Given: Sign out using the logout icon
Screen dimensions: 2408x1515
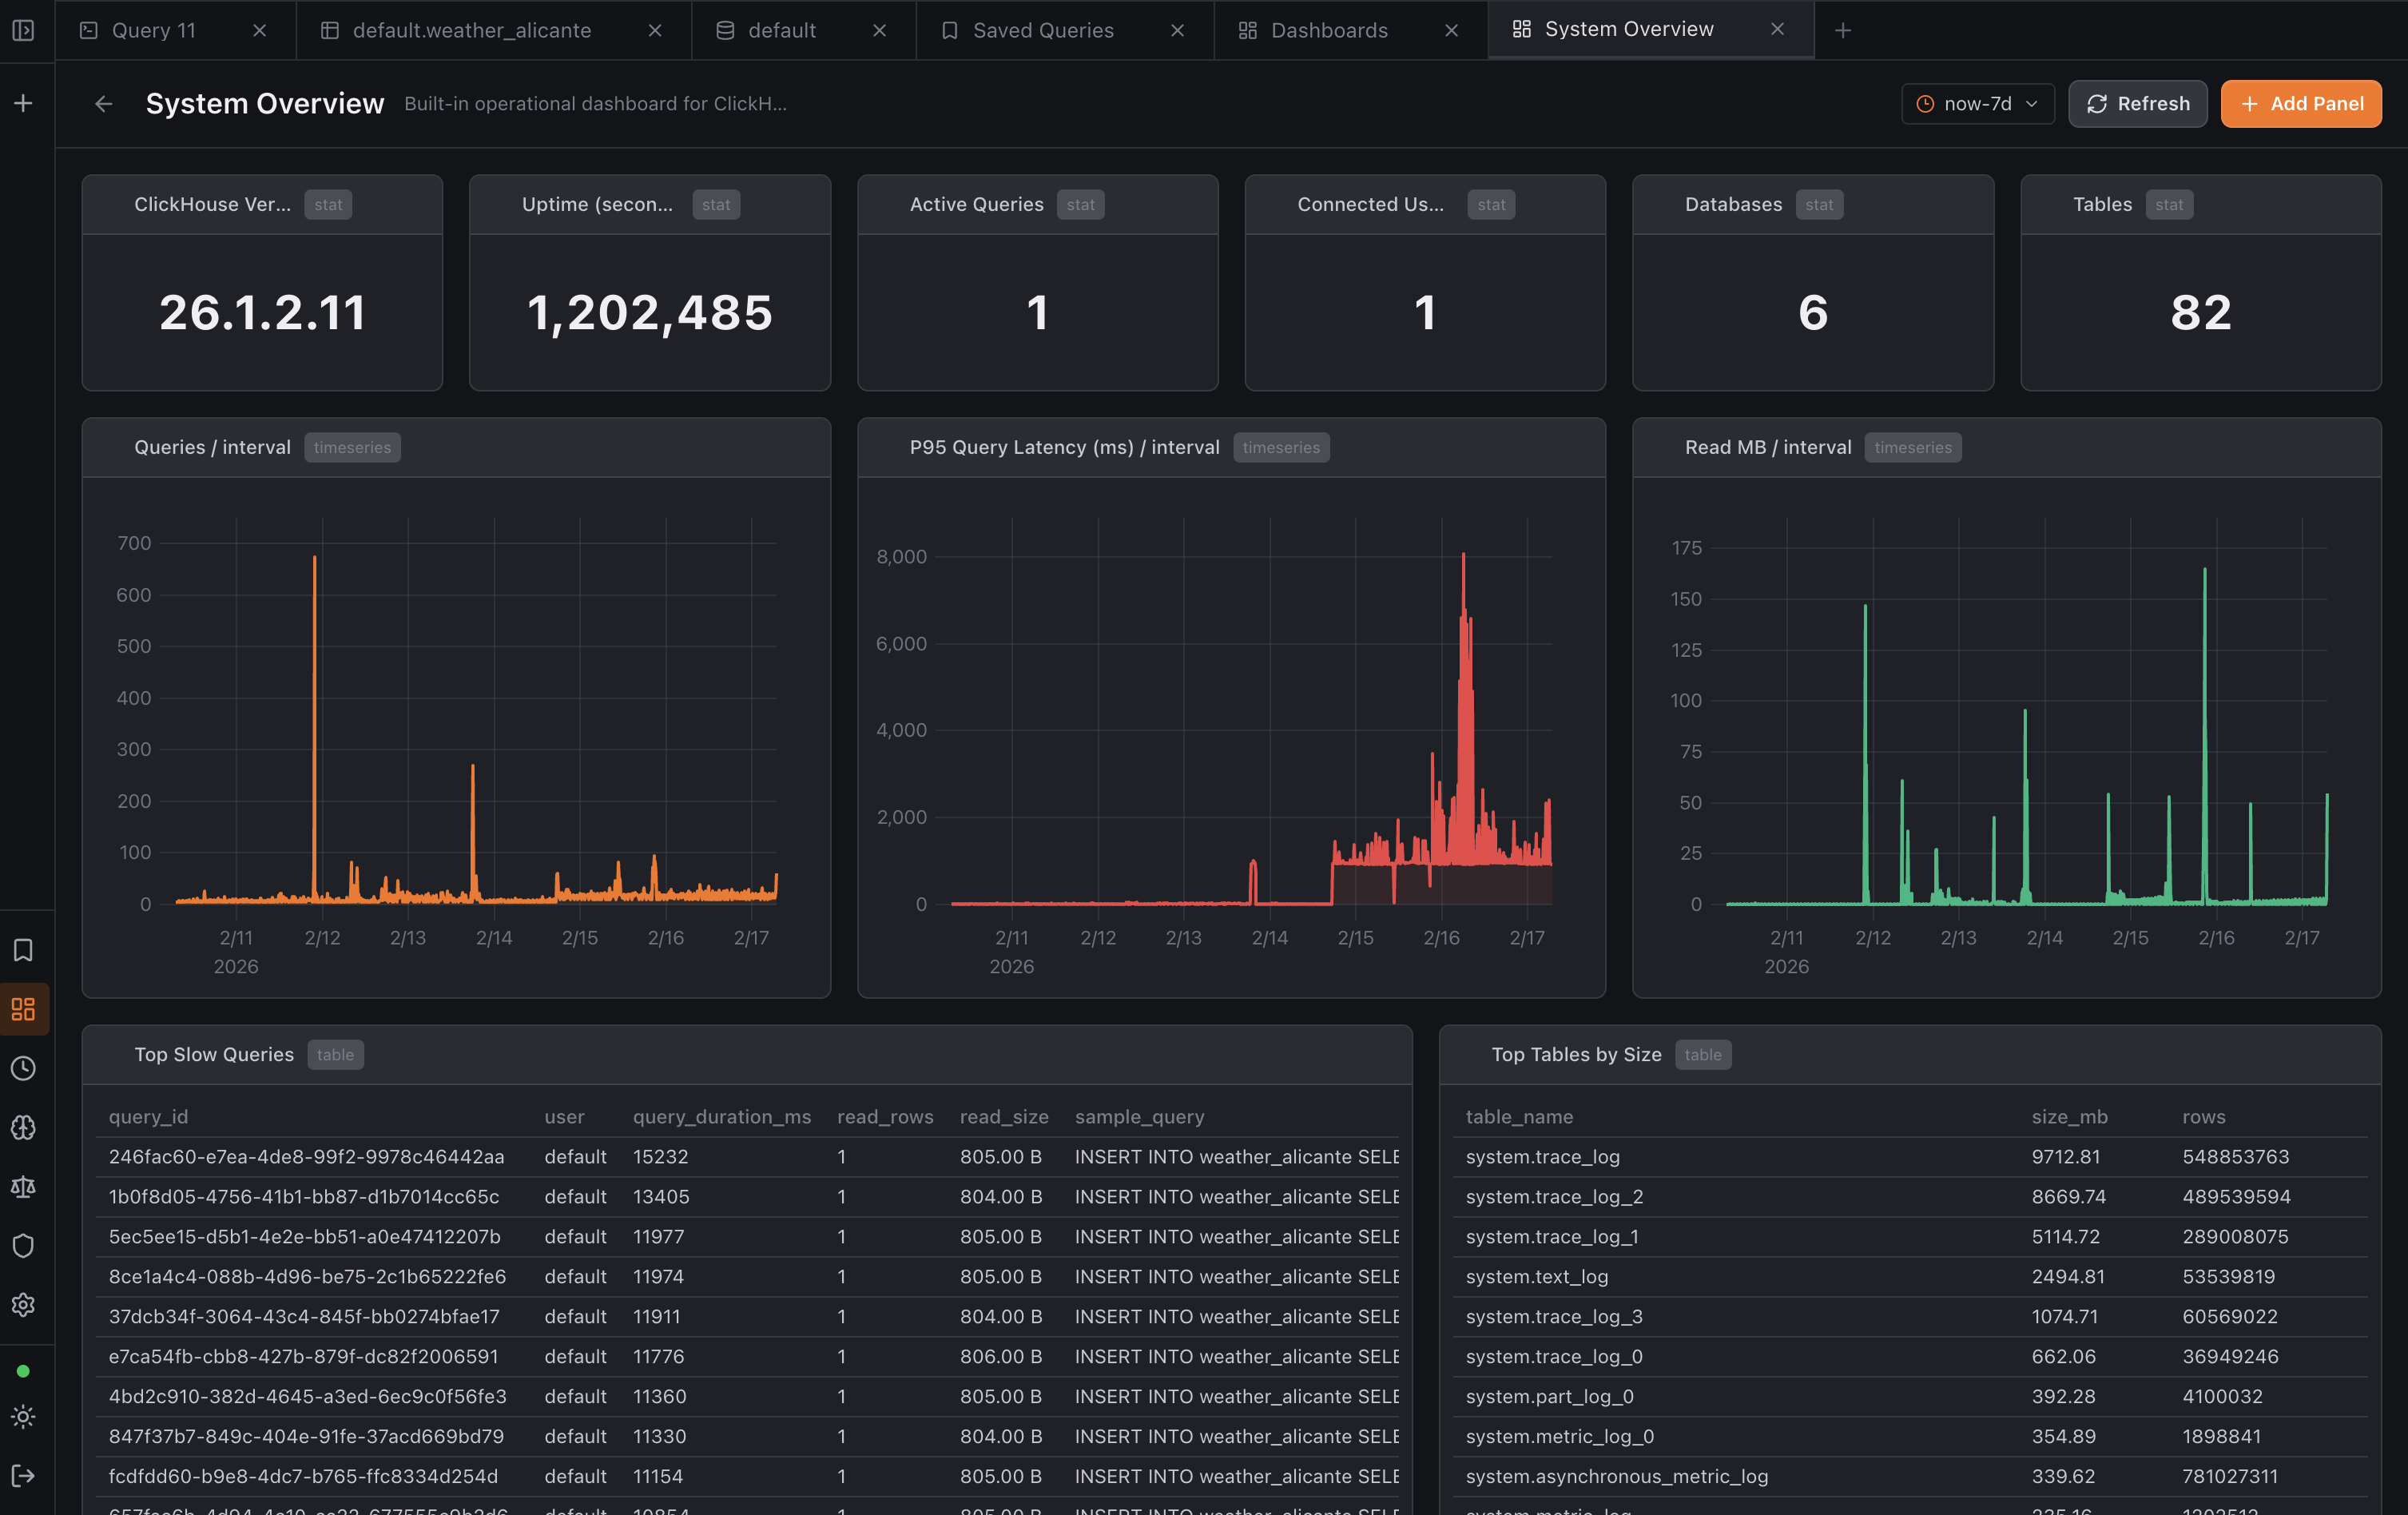Looking at the screenshot, I should pos(24,1475).
